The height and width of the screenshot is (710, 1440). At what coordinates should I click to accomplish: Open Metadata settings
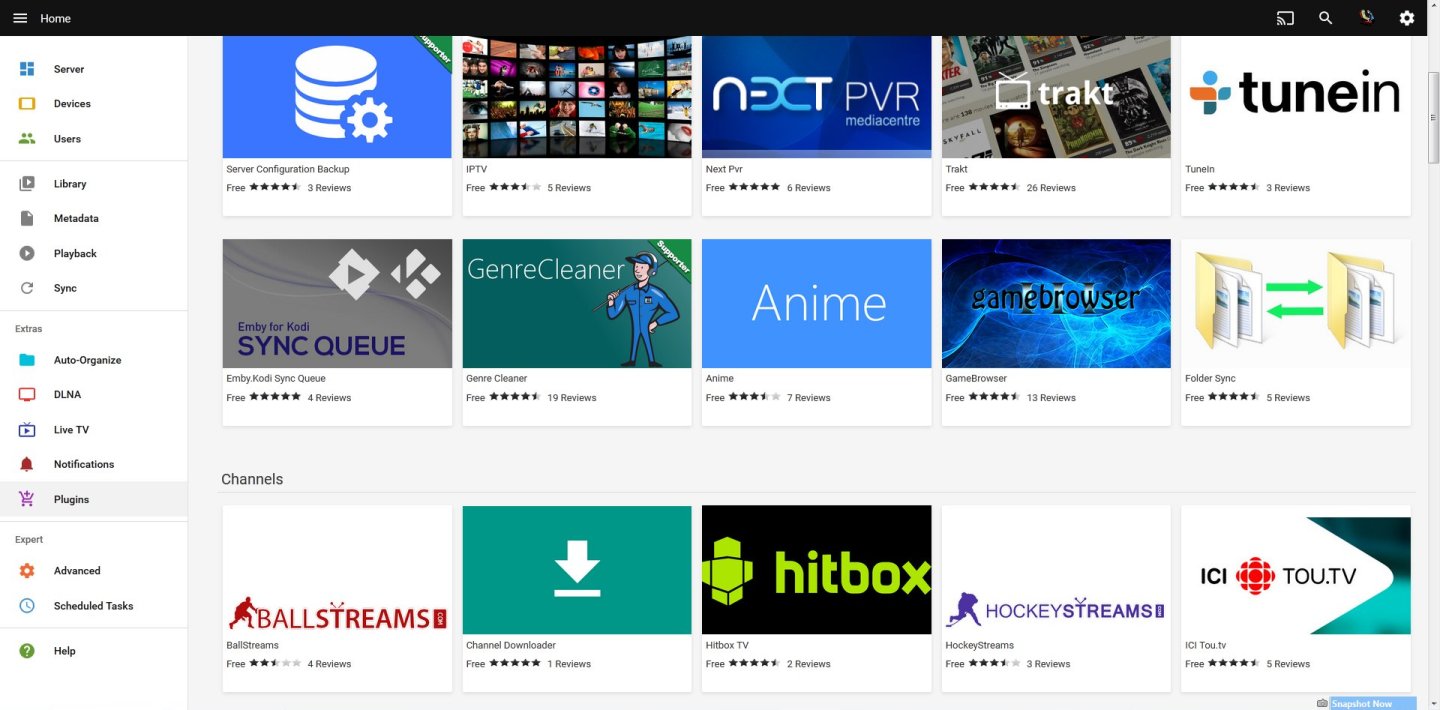click(x=94, y=218)
